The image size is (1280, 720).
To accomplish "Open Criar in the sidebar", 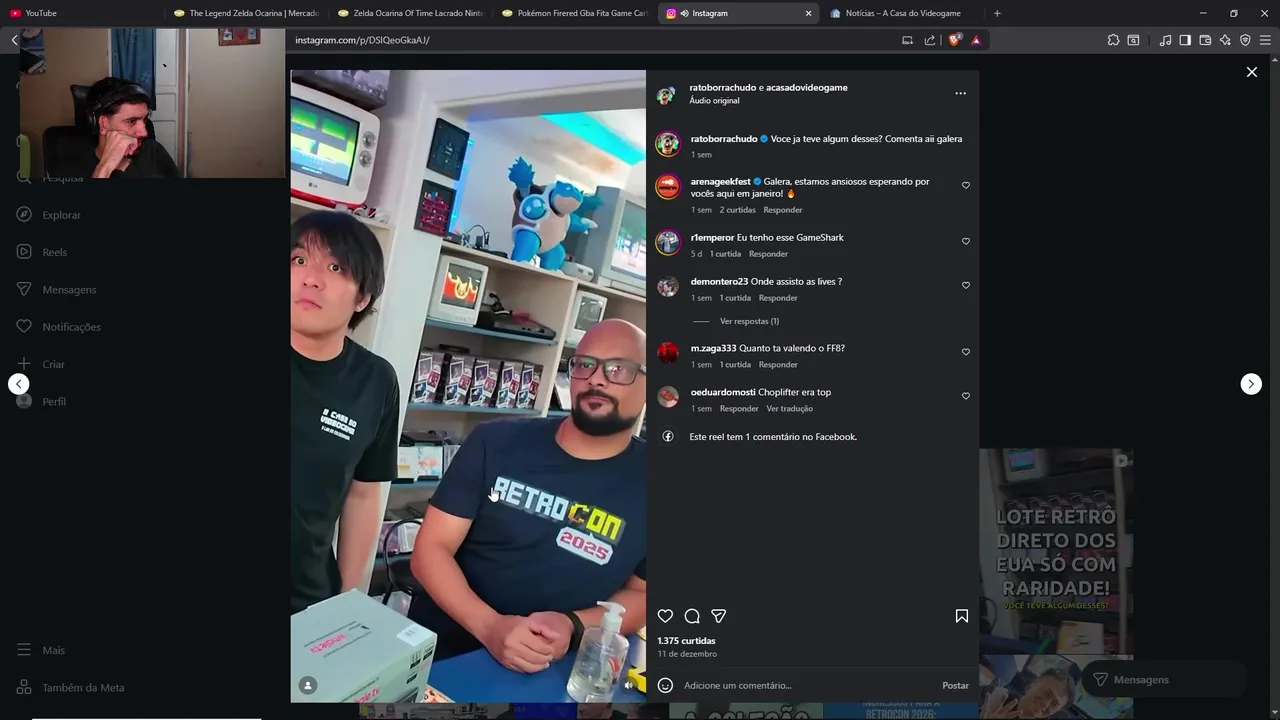I will pos(41,364).
